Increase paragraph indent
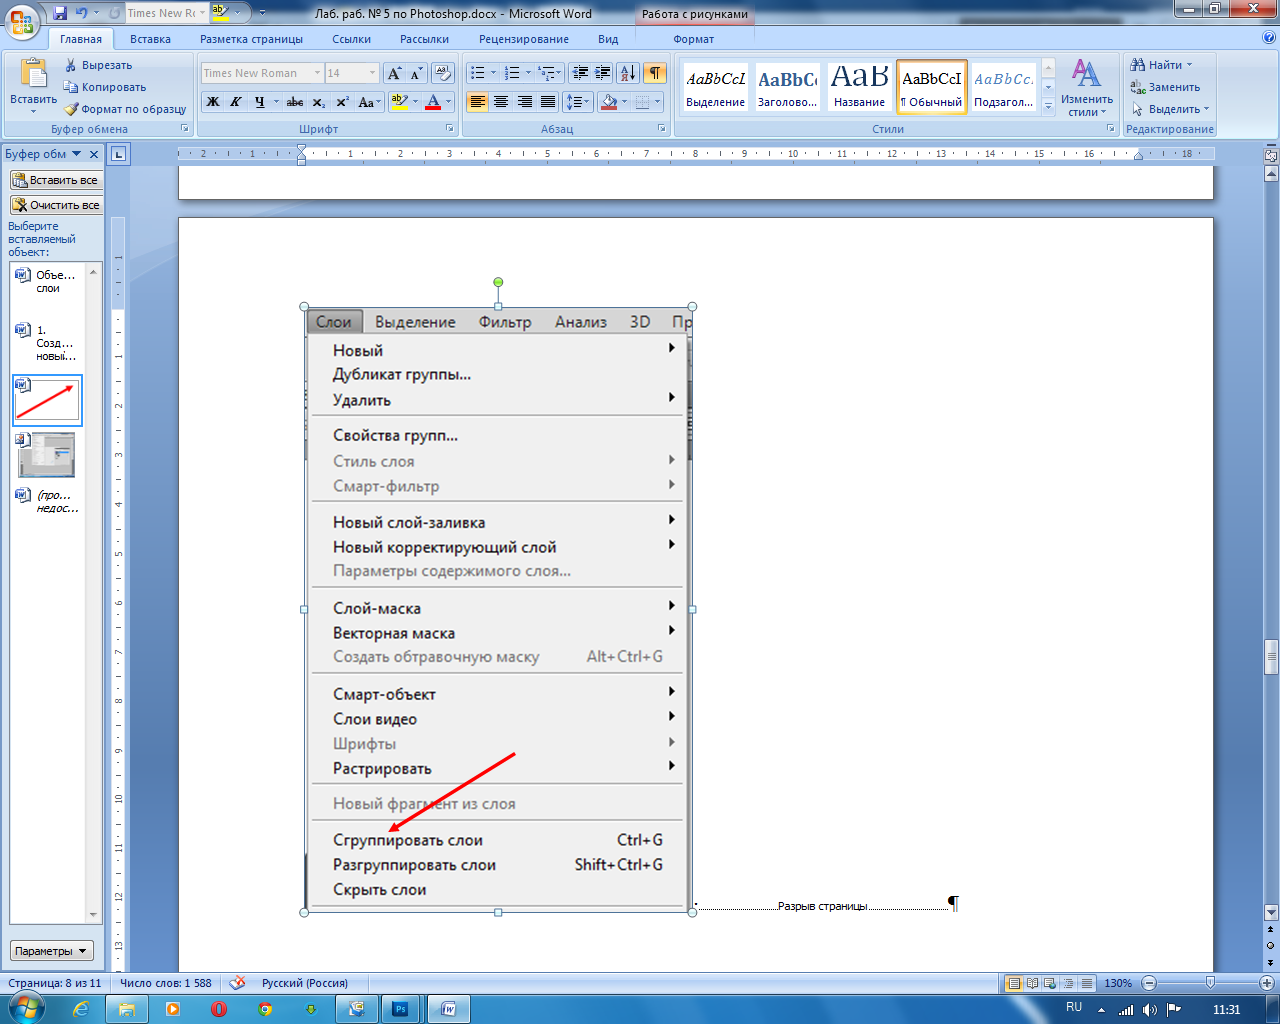This screenshot has height=1024, width=1280. [602, 73]
